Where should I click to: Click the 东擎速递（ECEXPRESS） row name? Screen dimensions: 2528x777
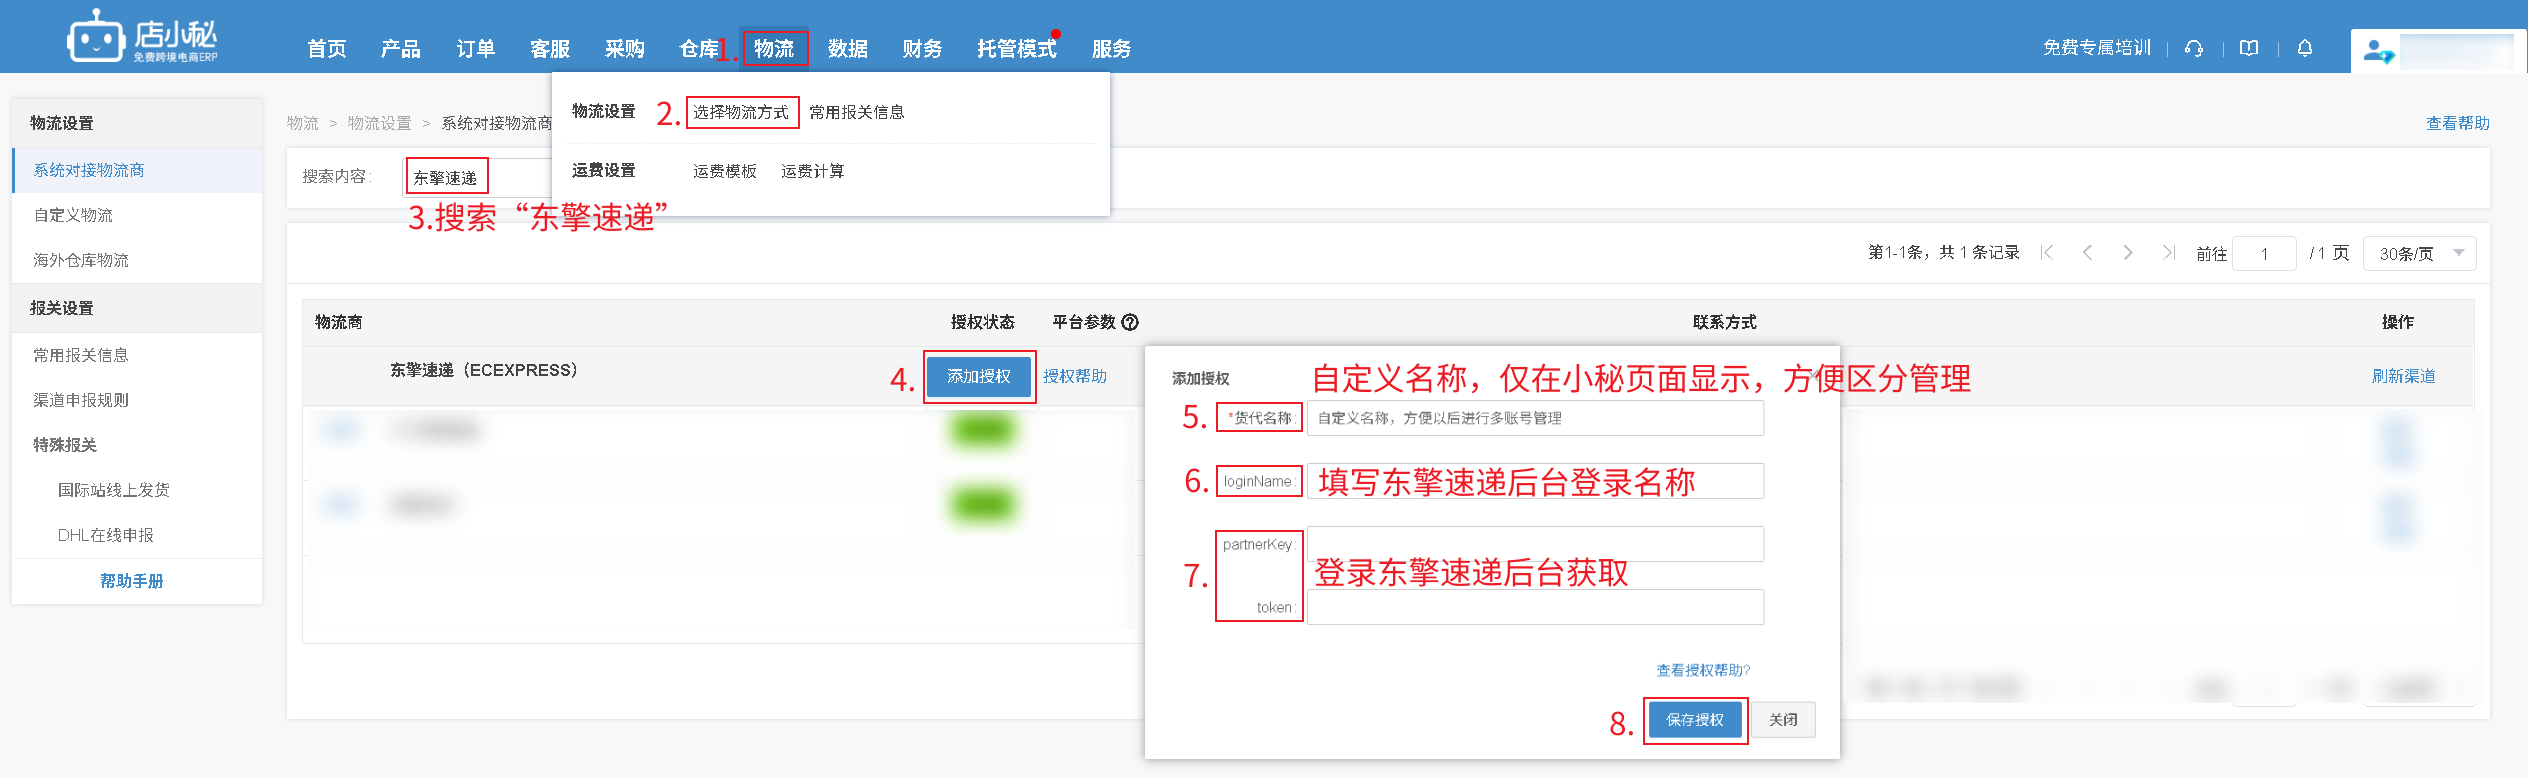[x=484, y=370]
